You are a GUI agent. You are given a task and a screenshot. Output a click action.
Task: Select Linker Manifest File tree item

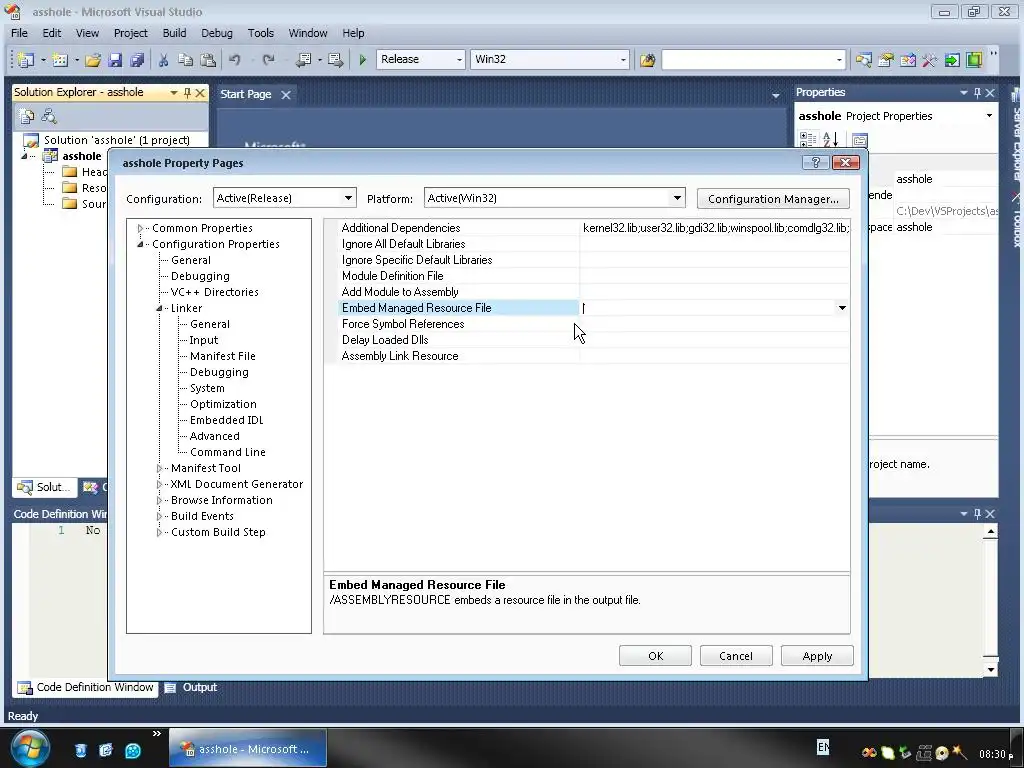[223, 356]
